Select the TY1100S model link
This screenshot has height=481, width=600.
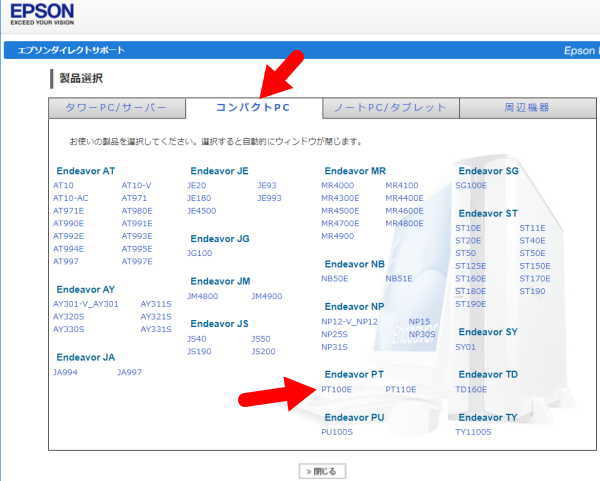(x=473, y=432)
